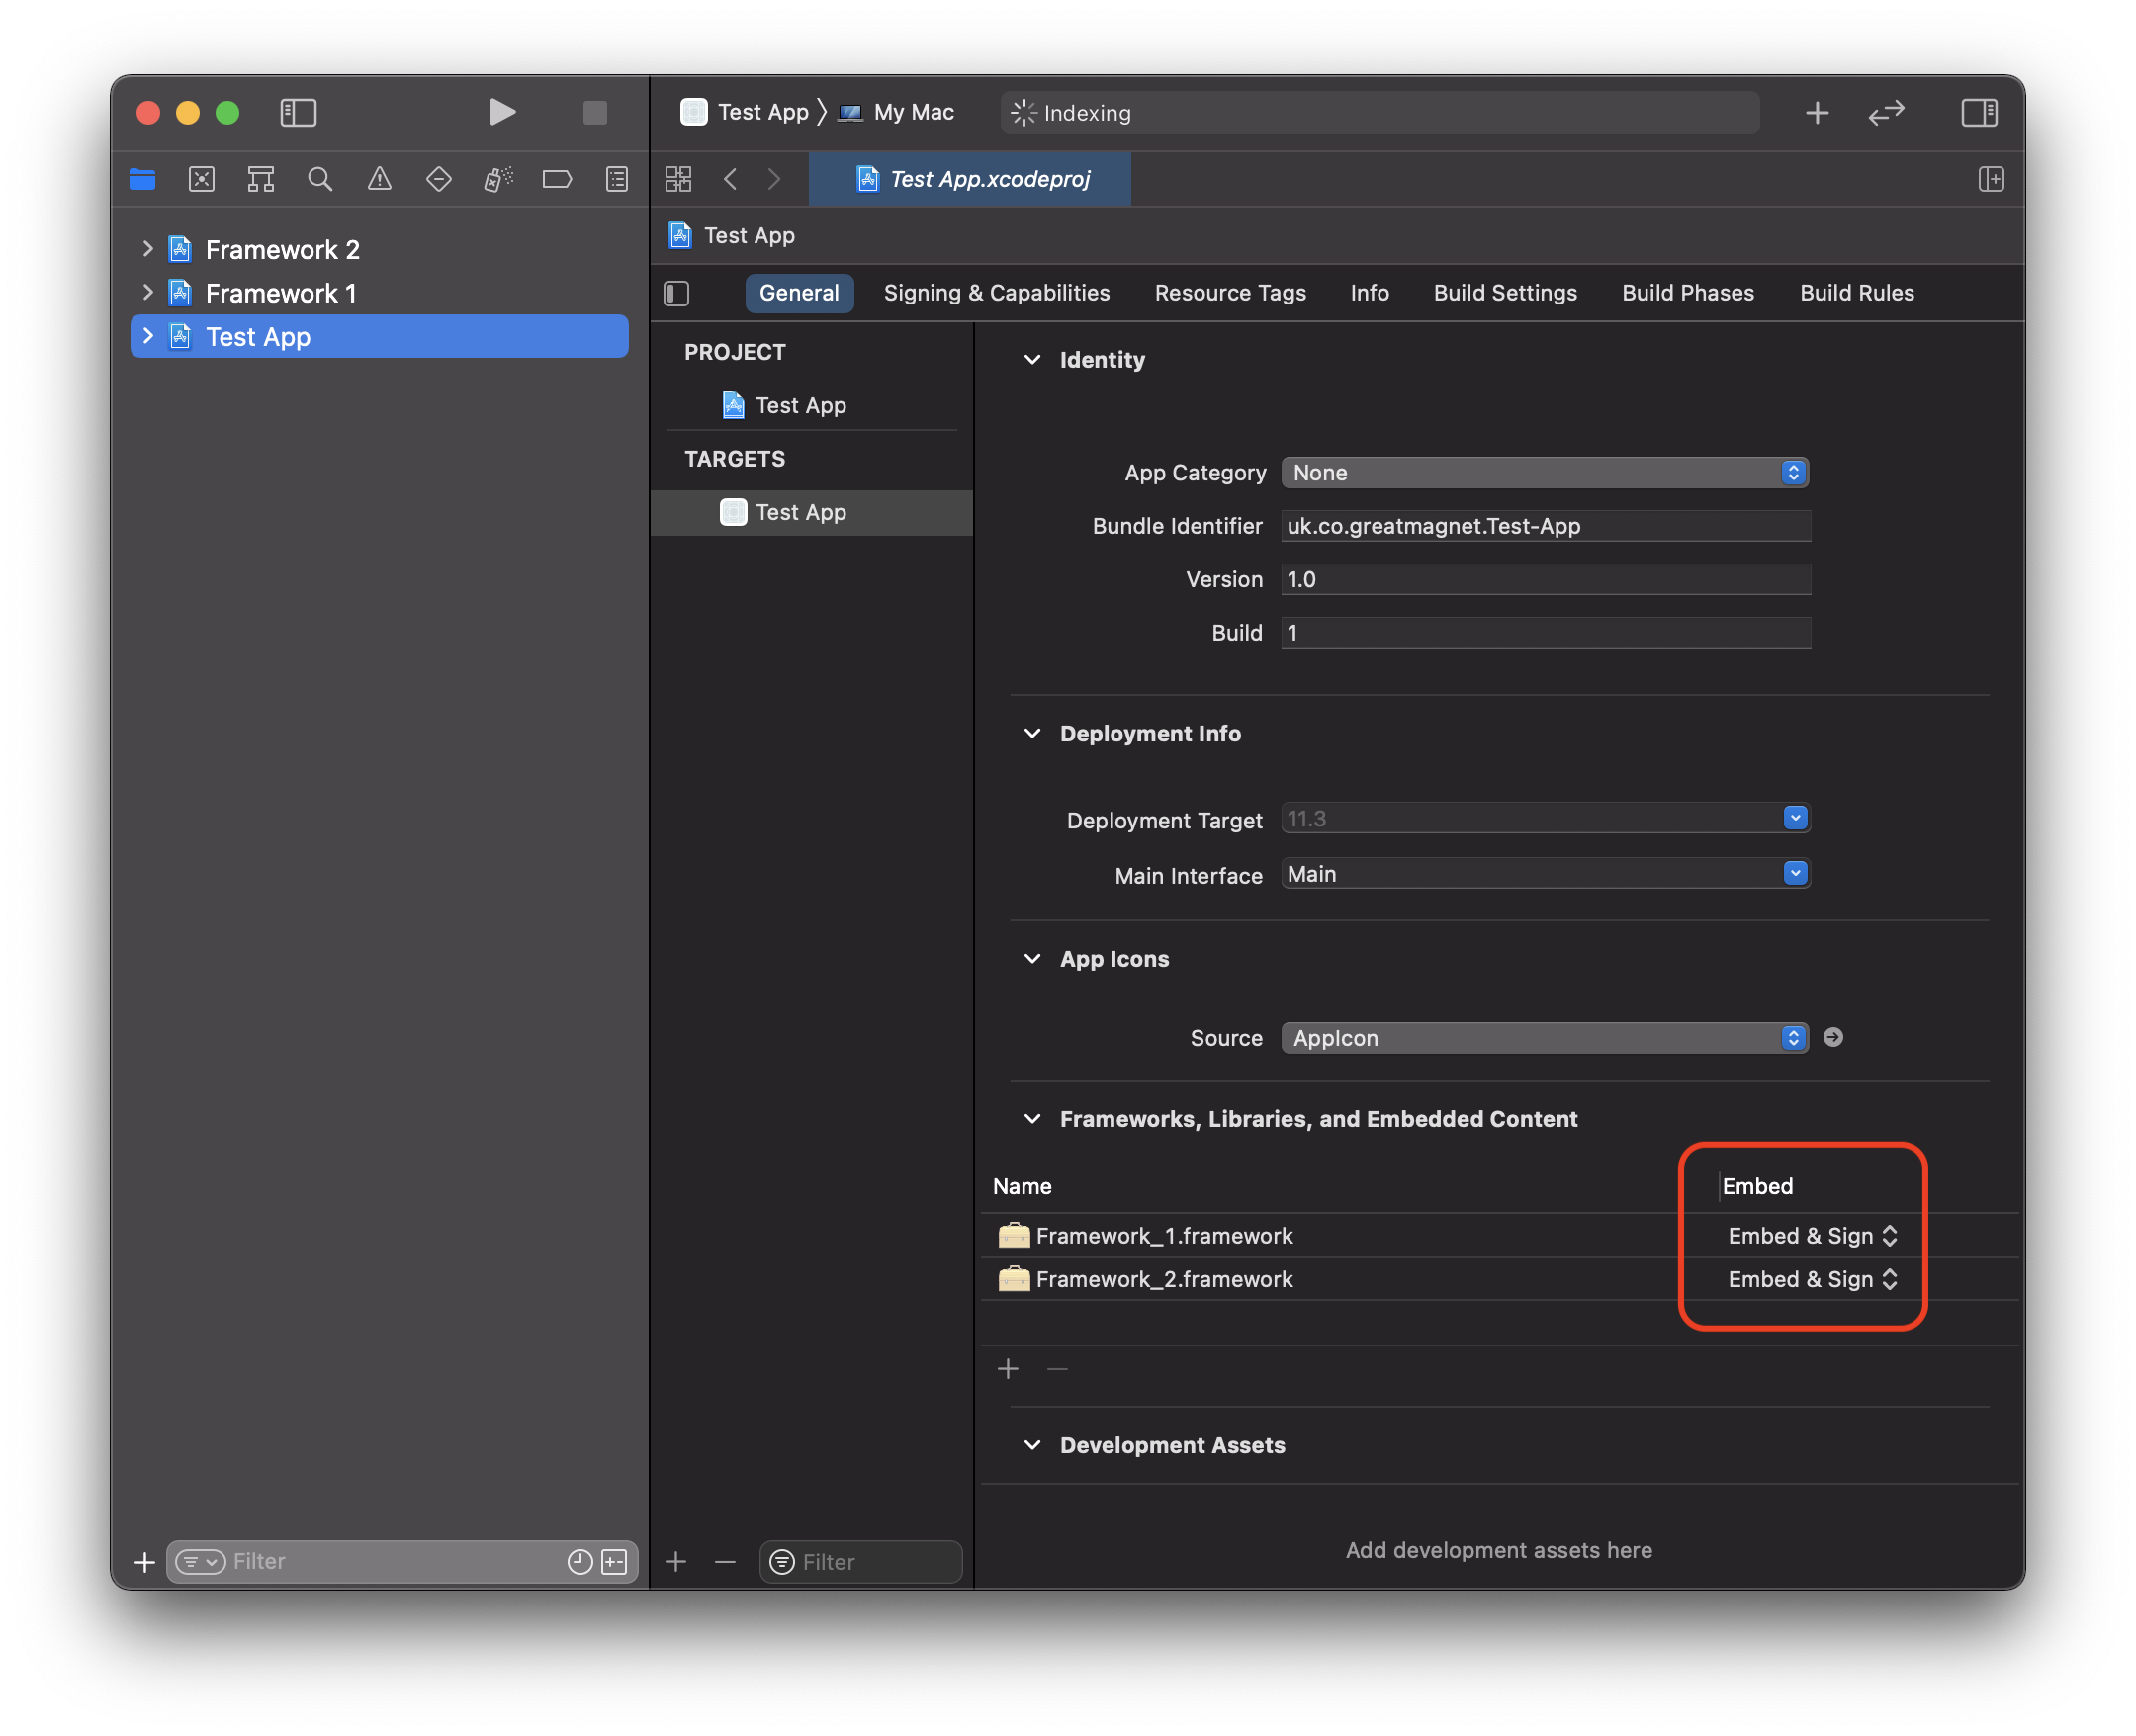
Task: Hide projects and targets list
Action: (677, 293)
